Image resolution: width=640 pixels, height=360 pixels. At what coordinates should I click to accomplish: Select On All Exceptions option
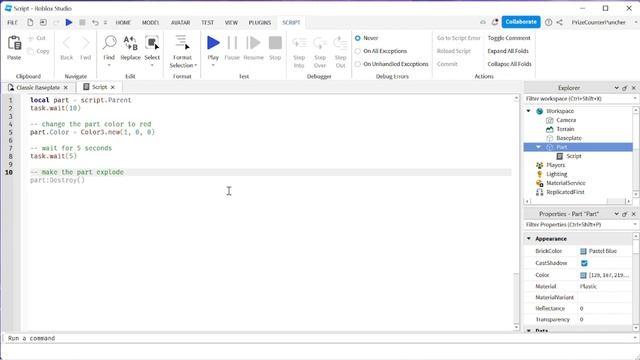pos(358,51)
